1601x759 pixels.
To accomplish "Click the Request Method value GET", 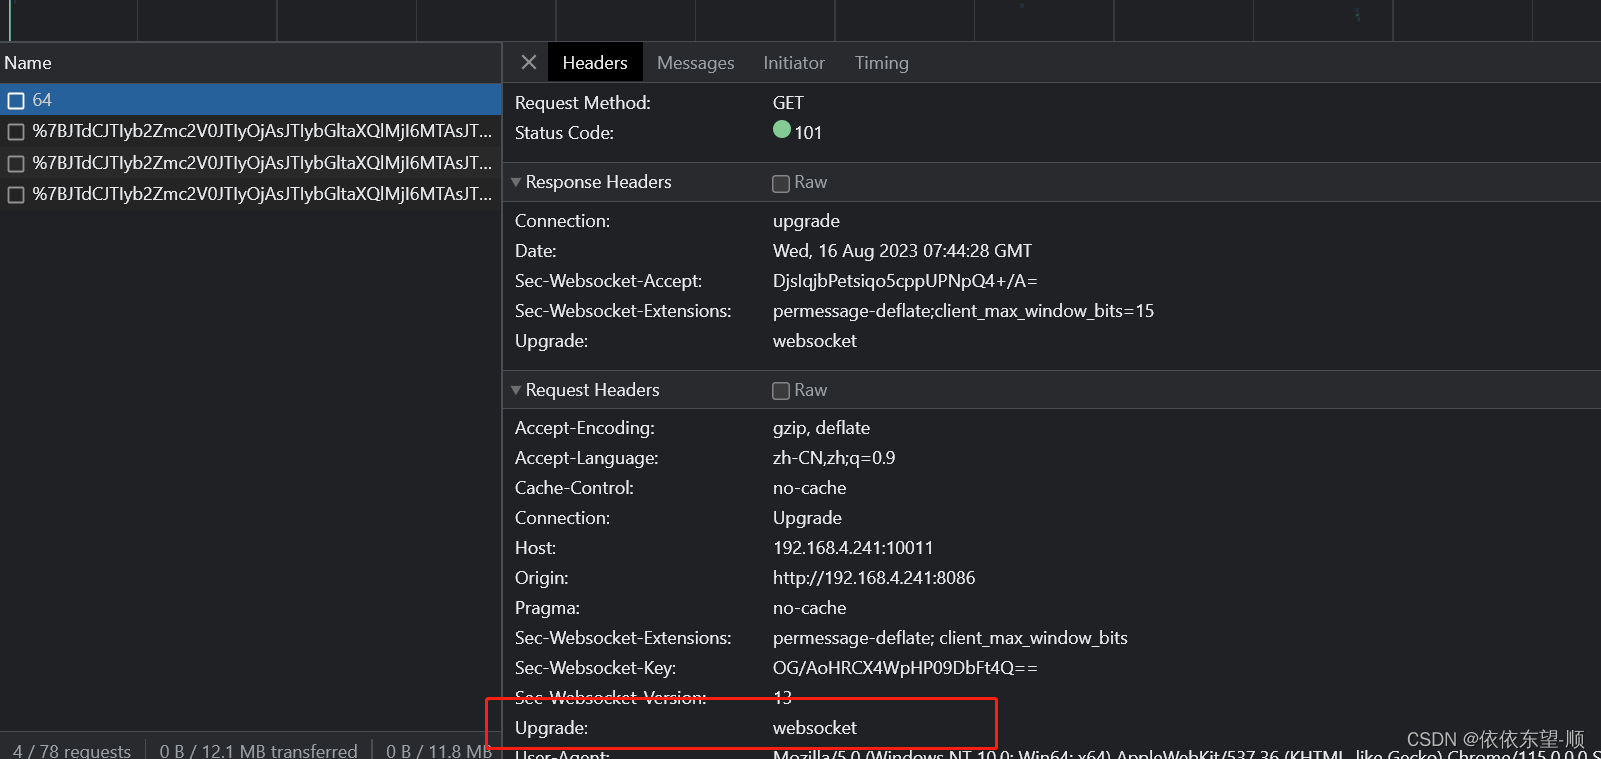I will [x=788, y=103].
